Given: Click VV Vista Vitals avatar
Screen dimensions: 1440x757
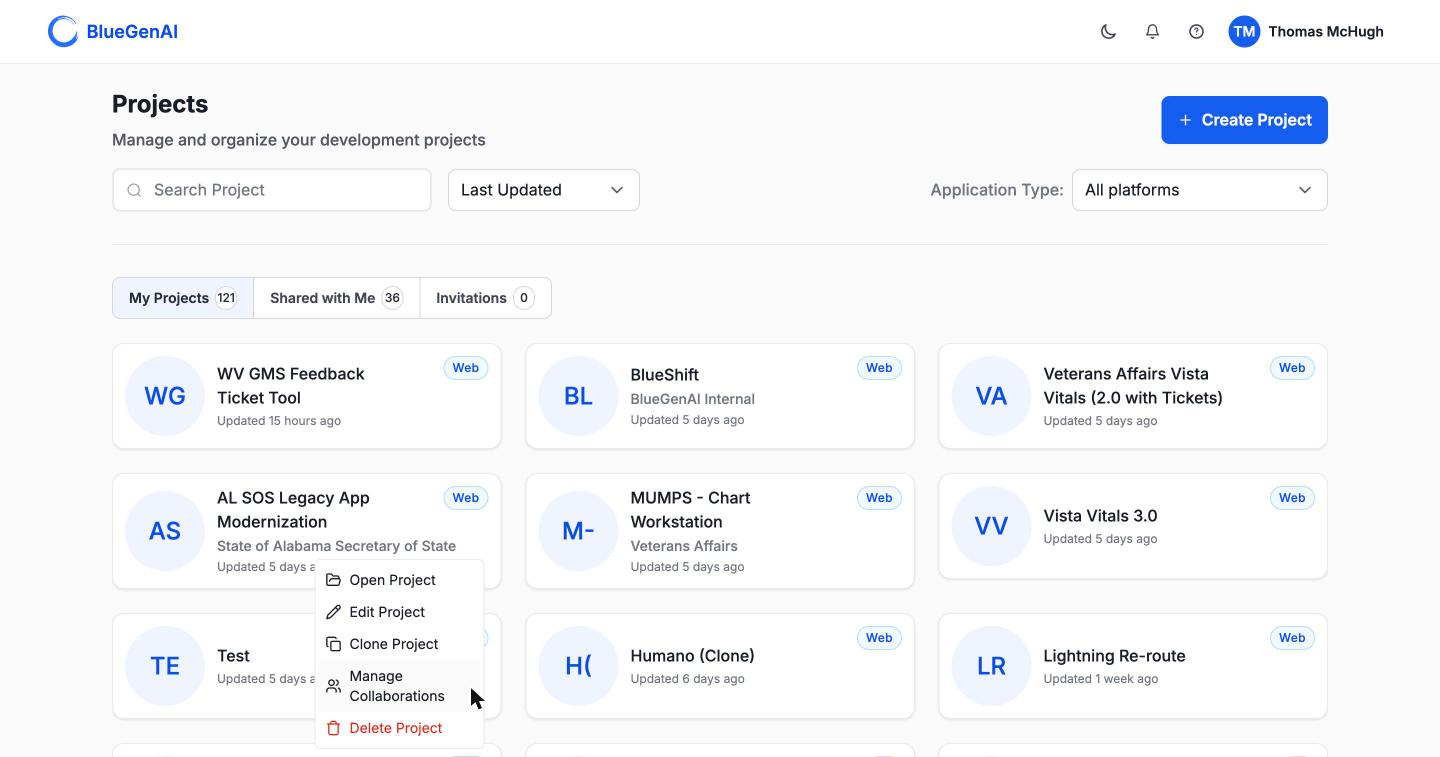Looking at the screenshot, I should coord(991,526).
